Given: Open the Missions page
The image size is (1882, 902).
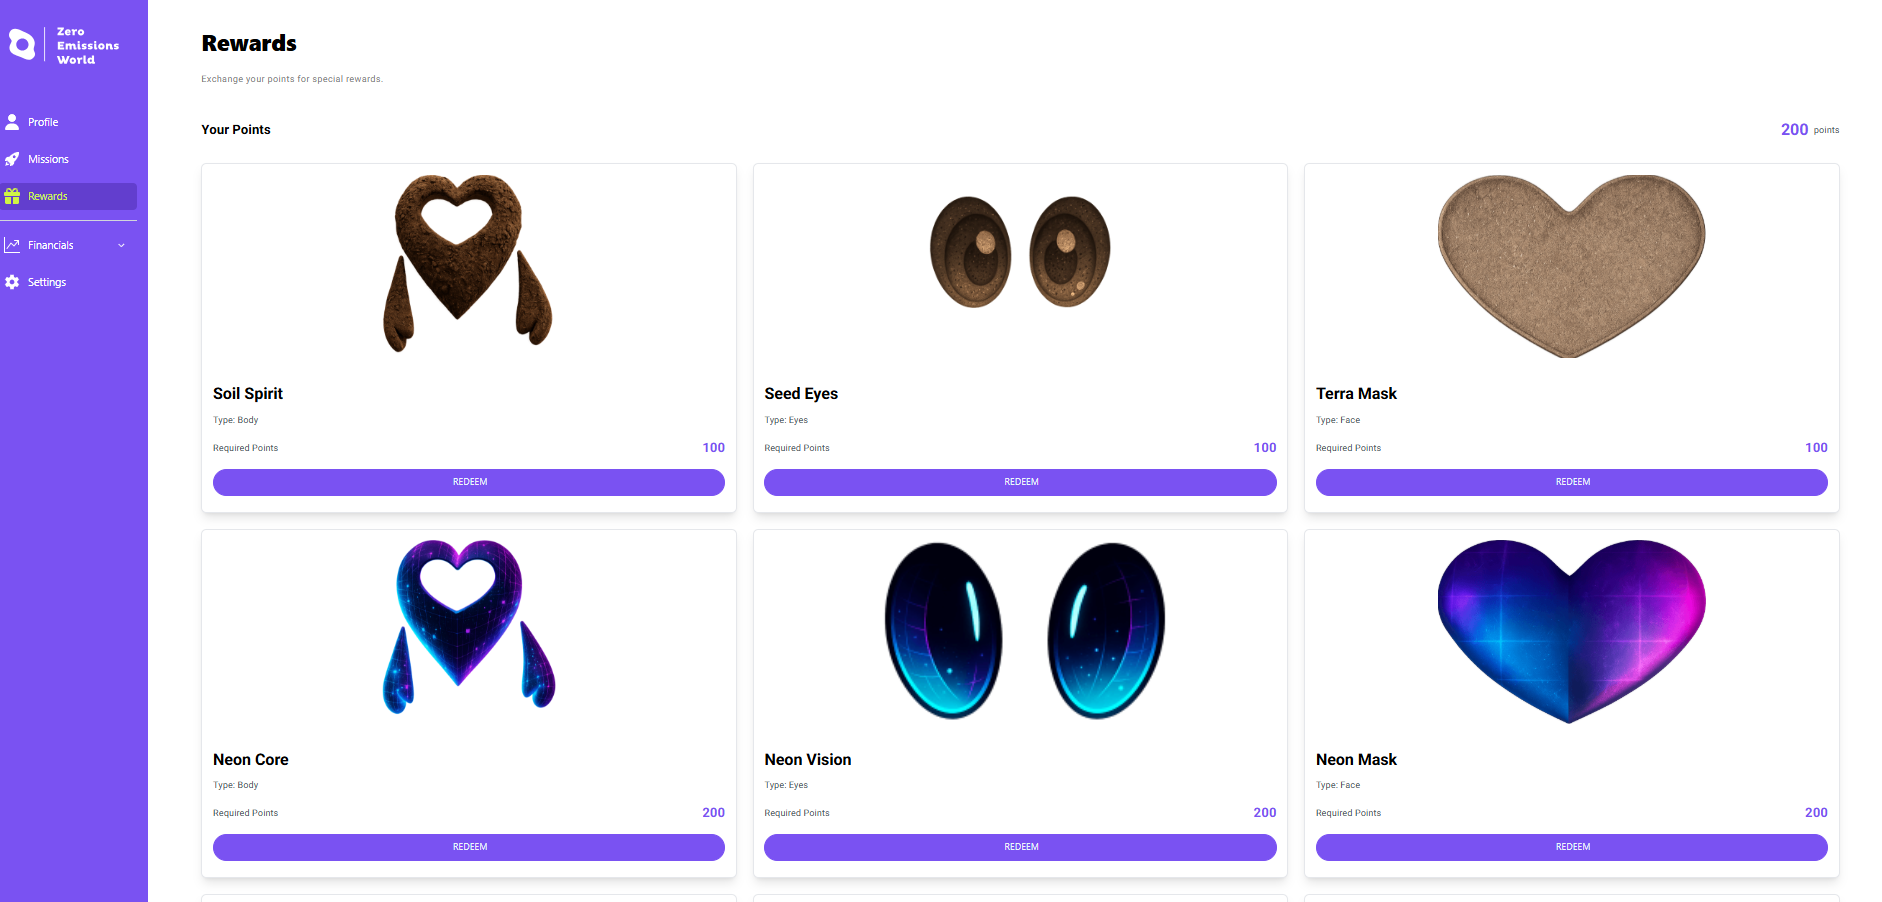Looking at the screenshot, I should [48, 159].
